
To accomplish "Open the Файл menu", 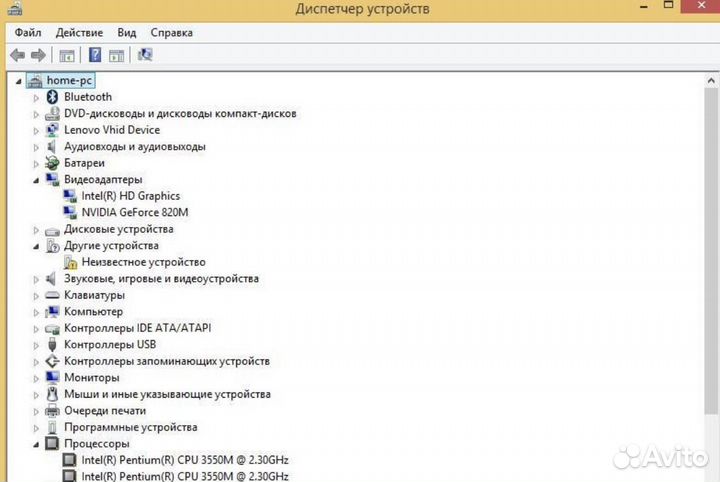I will (x=28, y=33).
